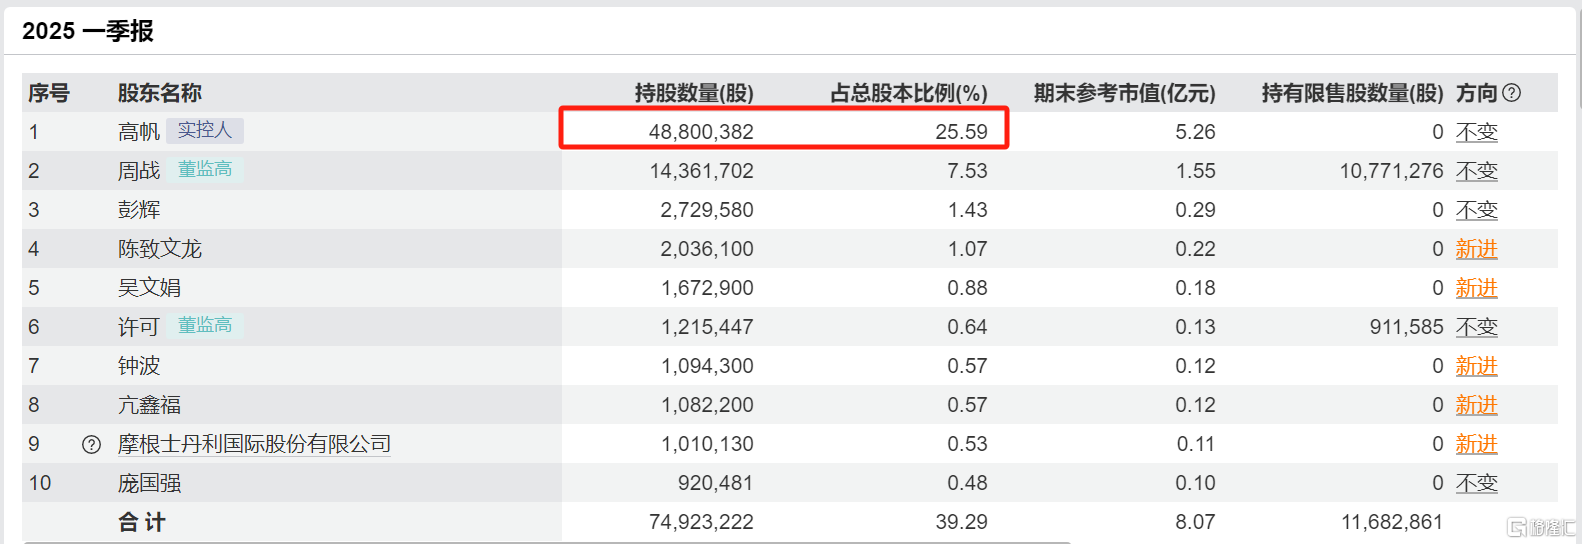Click share count 2,729,580
The height and width of the screenshot is (544, 1582).
click(707, 210)
